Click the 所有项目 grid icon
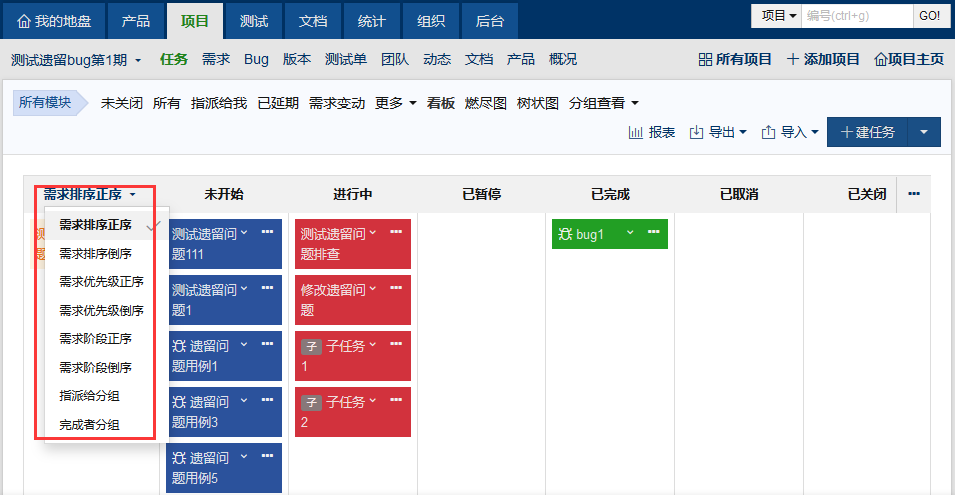 [705, 60]
